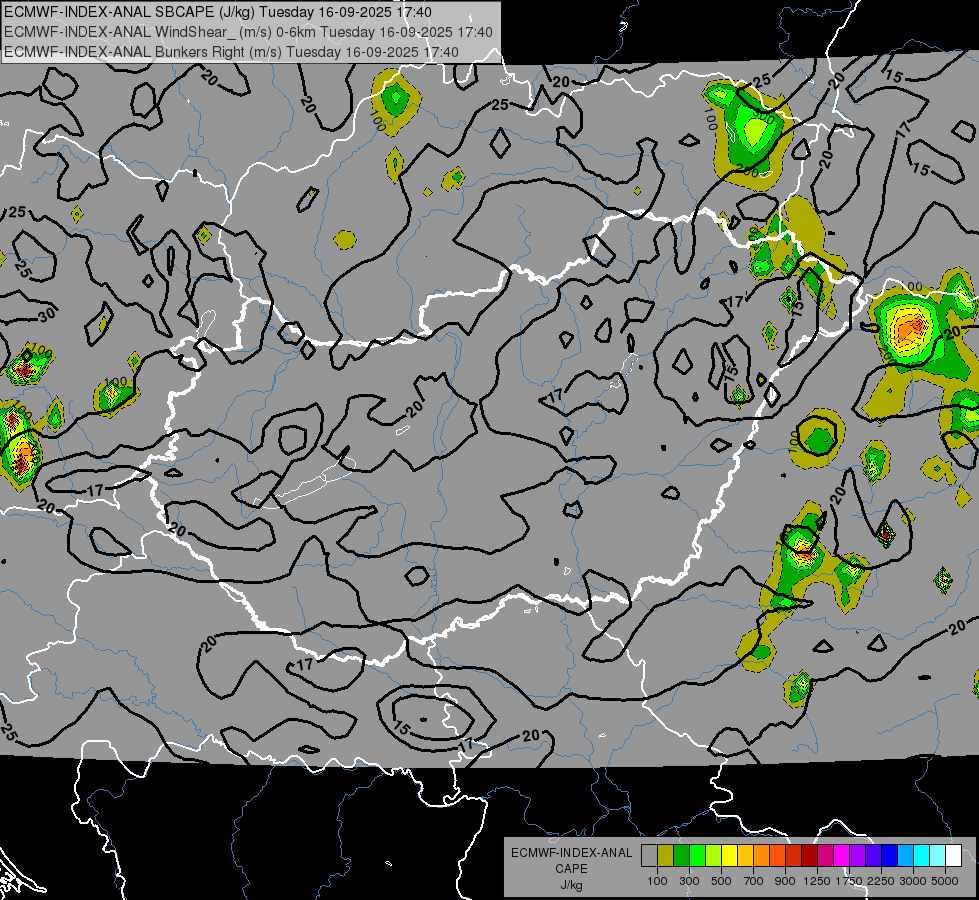
Task: Click the bright magenta legend swatch
Action: [842, 856]
